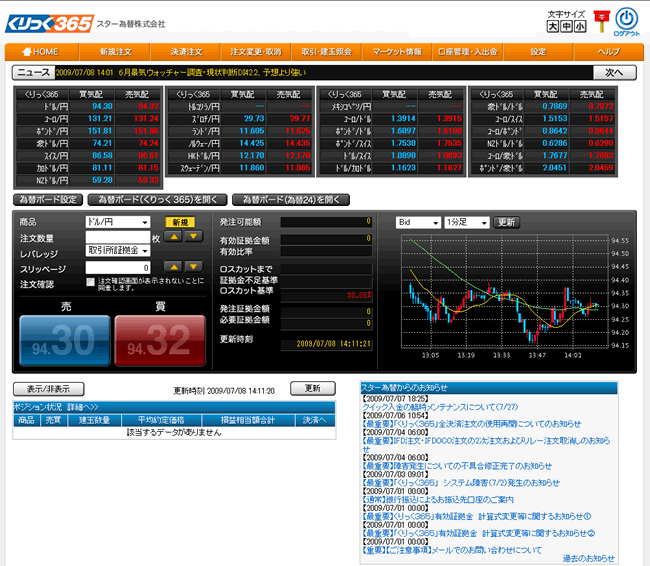Open the マーケット情報 menu
The height and width of the screenshot is (566, 650).
[397, 52]
